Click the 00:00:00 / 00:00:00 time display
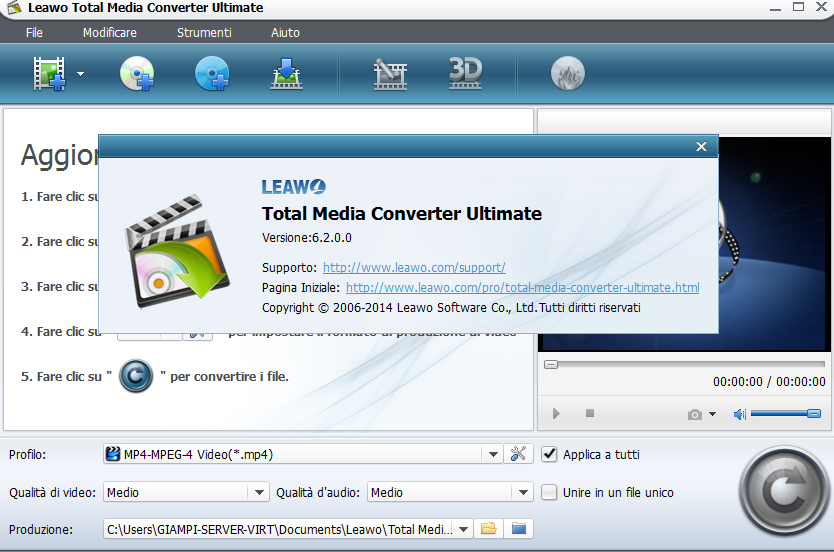 tap(769, 381)
